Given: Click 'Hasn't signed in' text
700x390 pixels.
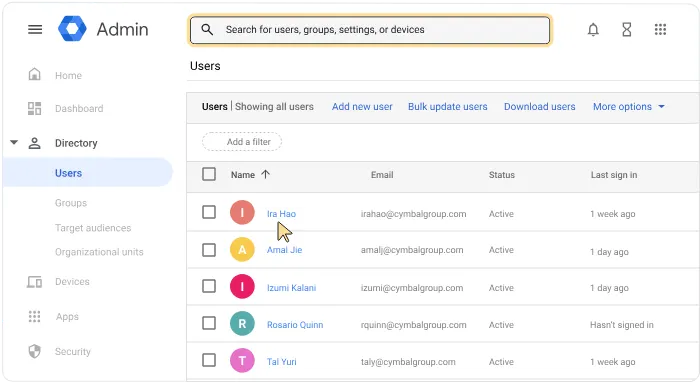Looking at the screenshot, I should [621, 325].
